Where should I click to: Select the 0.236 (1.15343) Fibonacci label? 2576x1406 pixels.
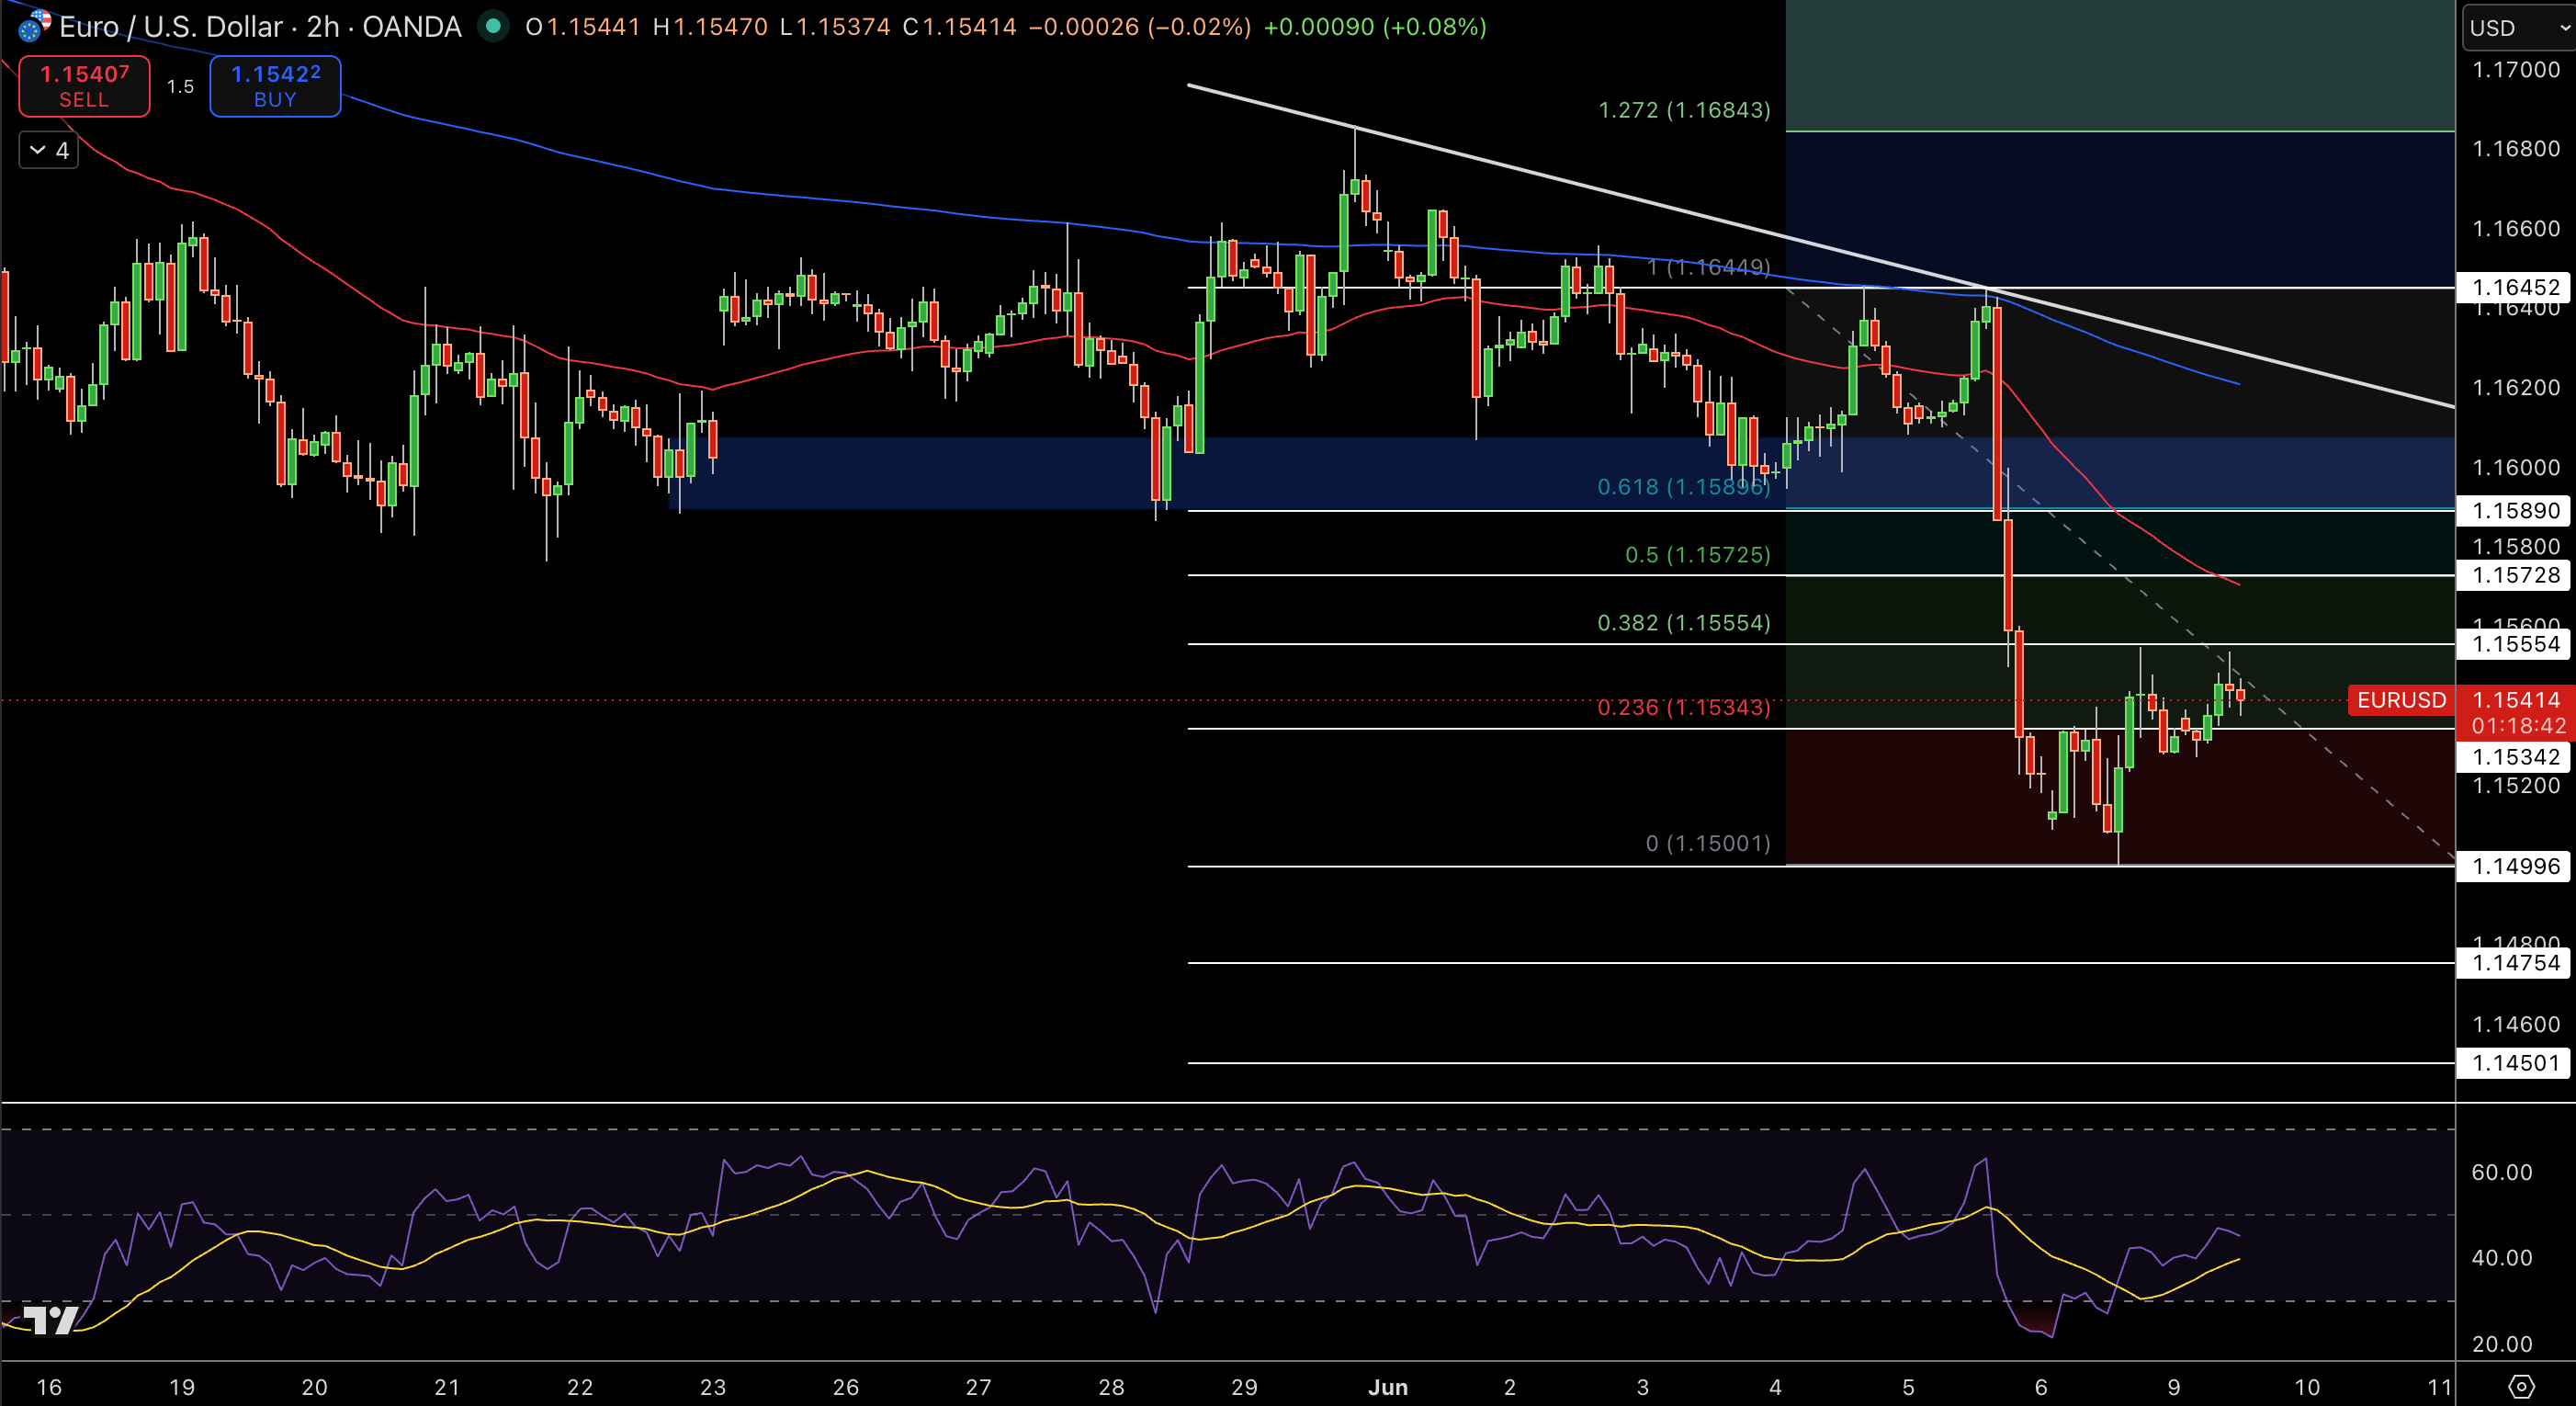1684,708
